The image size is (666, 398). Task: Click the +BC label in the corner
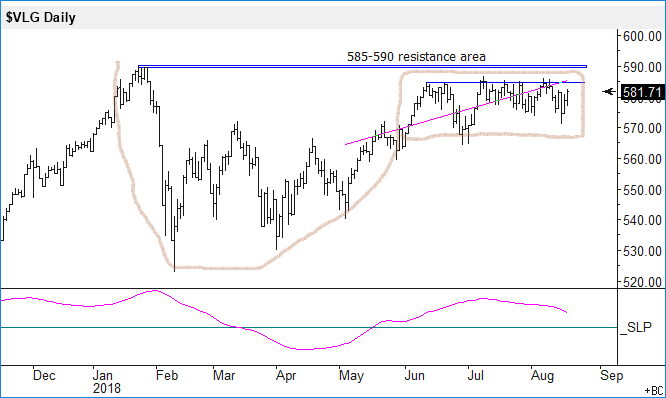click(x=653, y=390)
